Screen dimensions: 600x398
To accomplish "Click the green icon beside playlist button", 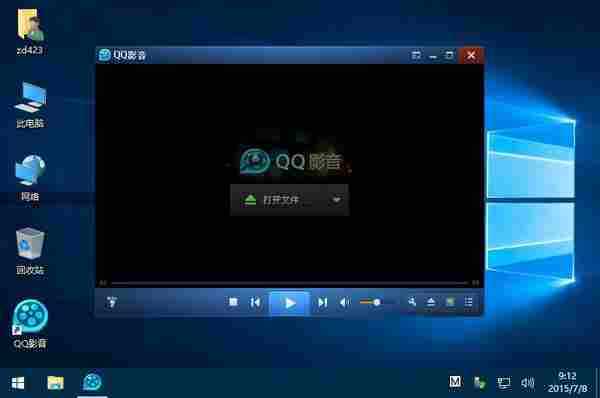I will [450, 302].
